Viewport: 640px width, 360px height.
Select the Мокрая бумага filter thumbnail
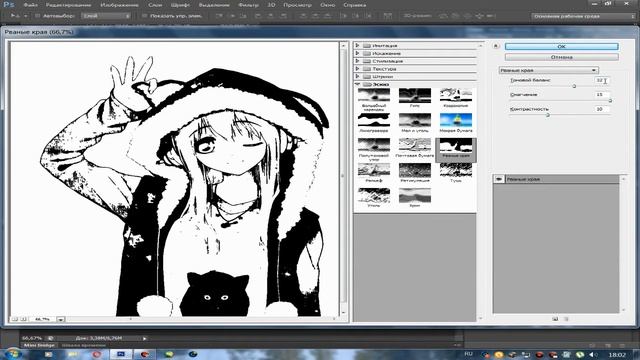[456, 121]
